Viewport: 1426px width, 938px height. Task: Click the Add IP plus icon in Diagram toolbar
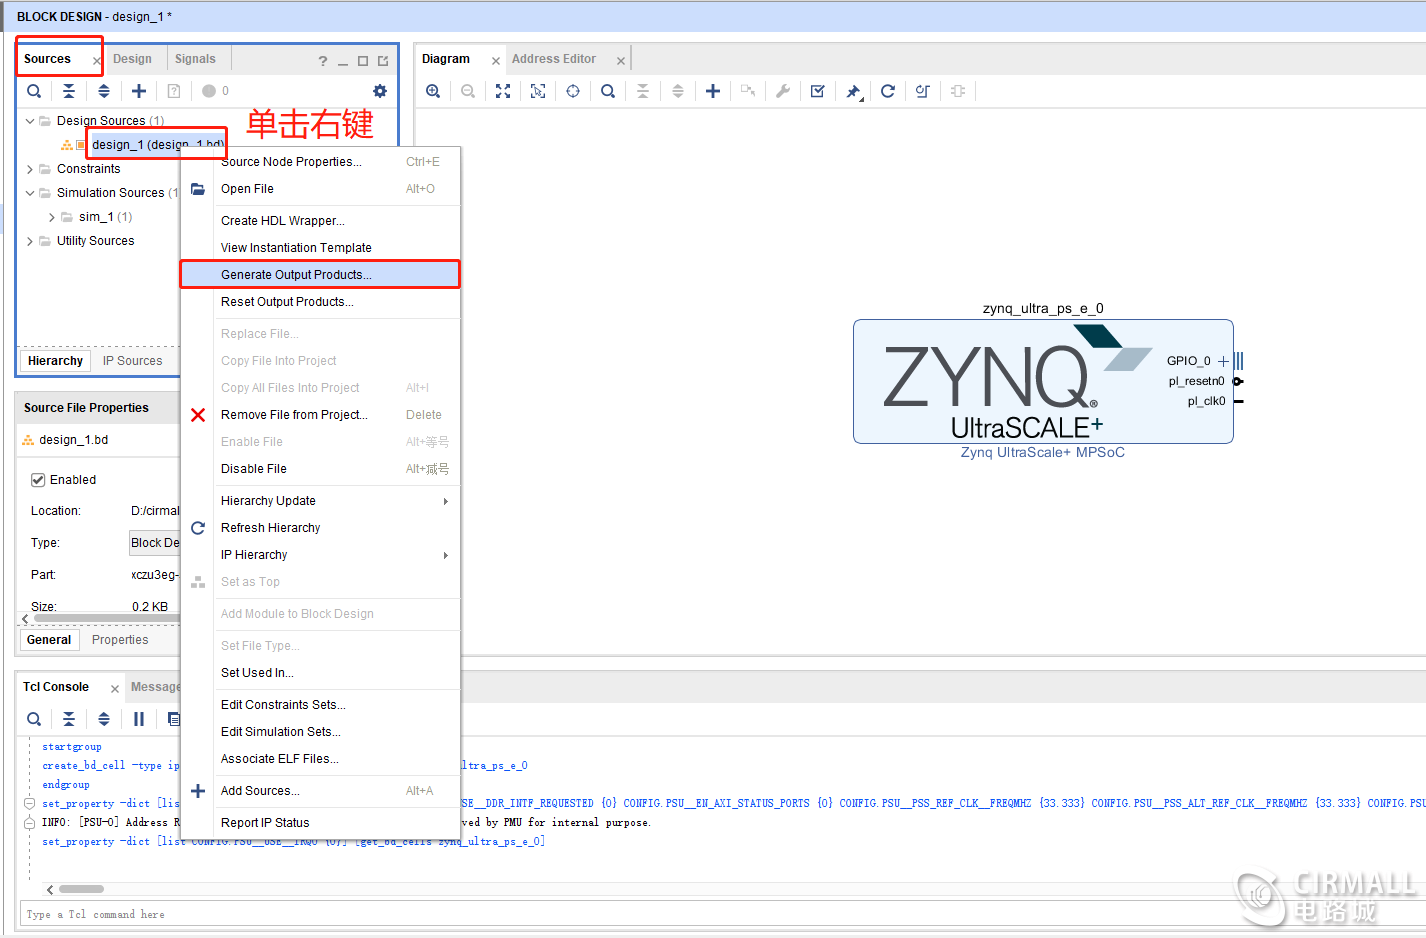[x=713, y=91]
